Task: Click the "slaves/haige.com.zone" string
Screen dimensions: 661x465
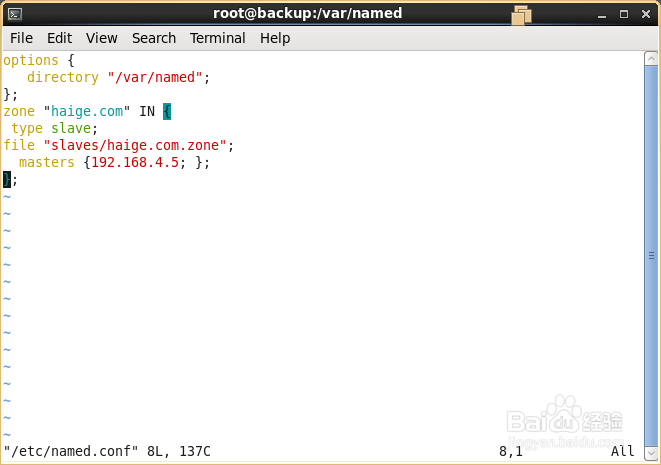Action: (135, 145)
